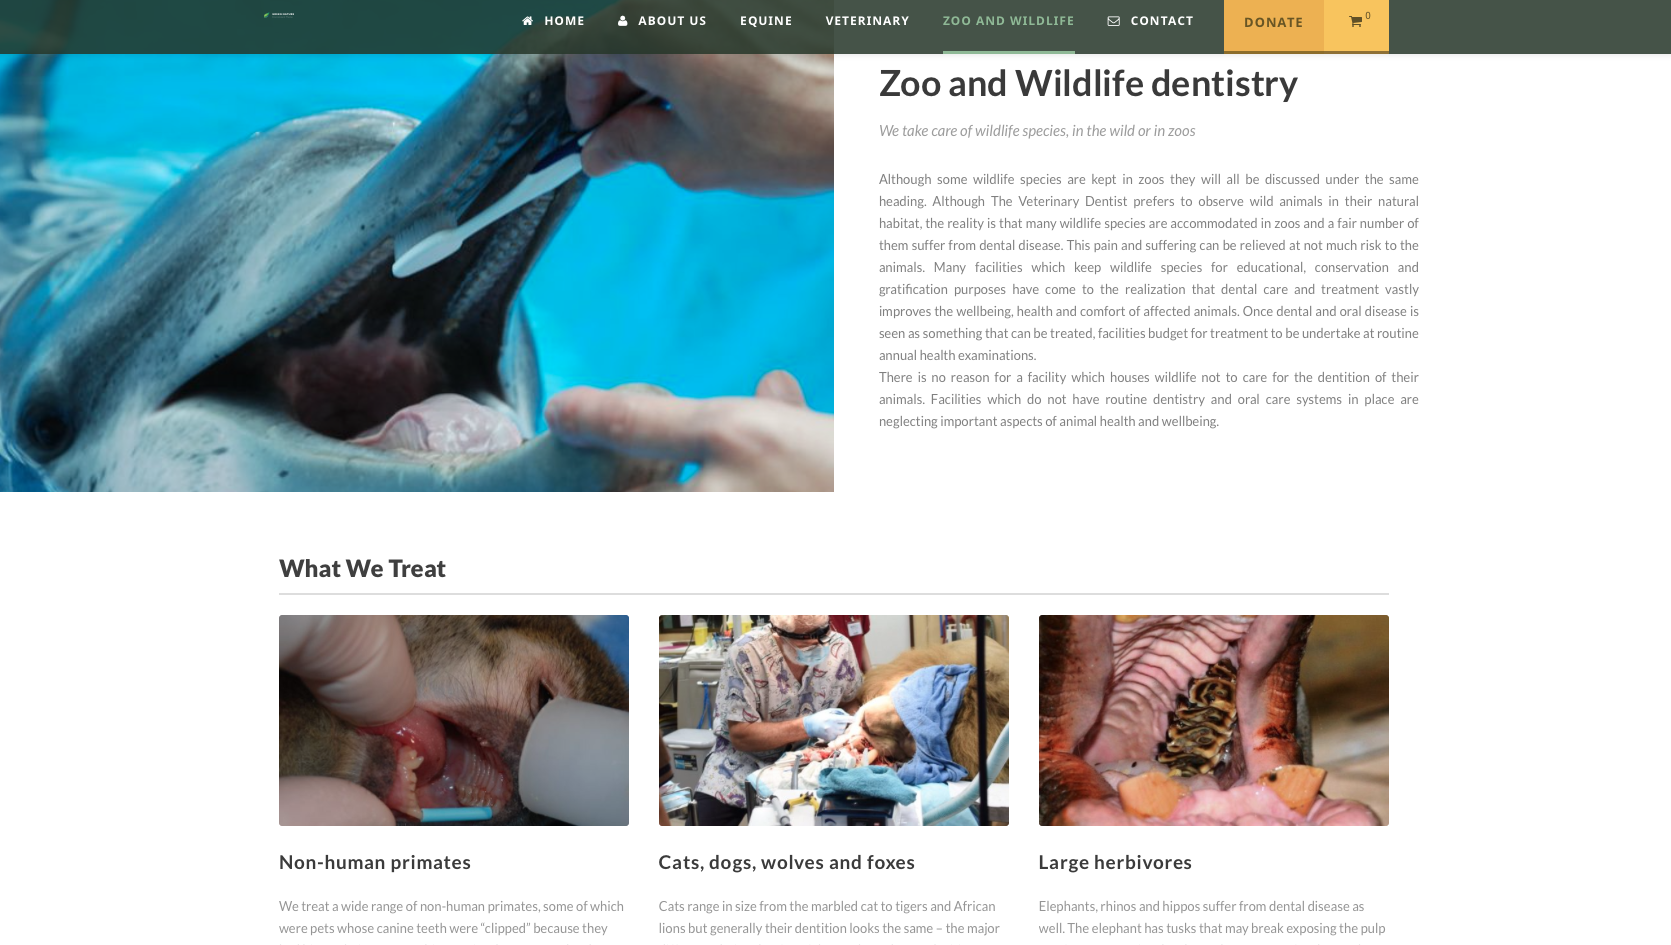This screenshot has height=945, width=1671.
Task: Click the Contact envelope icon
Action: click(1114, 21)
